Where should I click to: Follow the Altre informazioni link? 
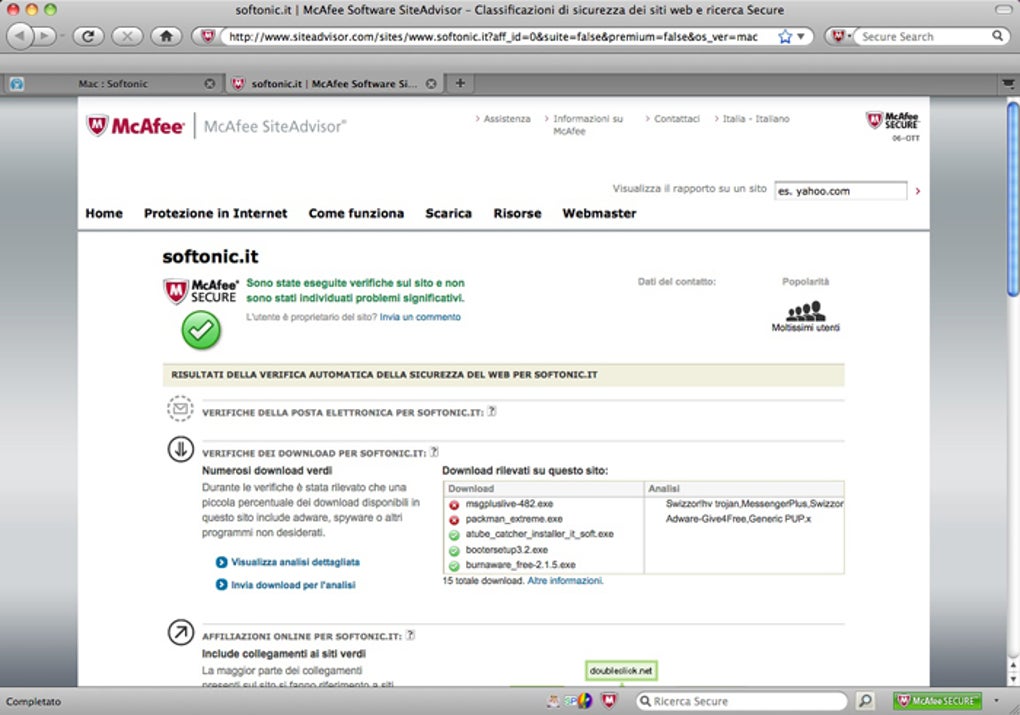565,580
